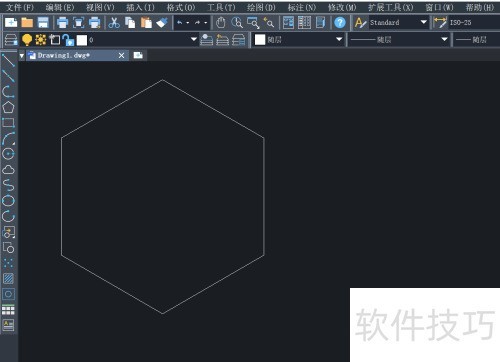Open the Layer Properties Manager

(x=11, y=40)
